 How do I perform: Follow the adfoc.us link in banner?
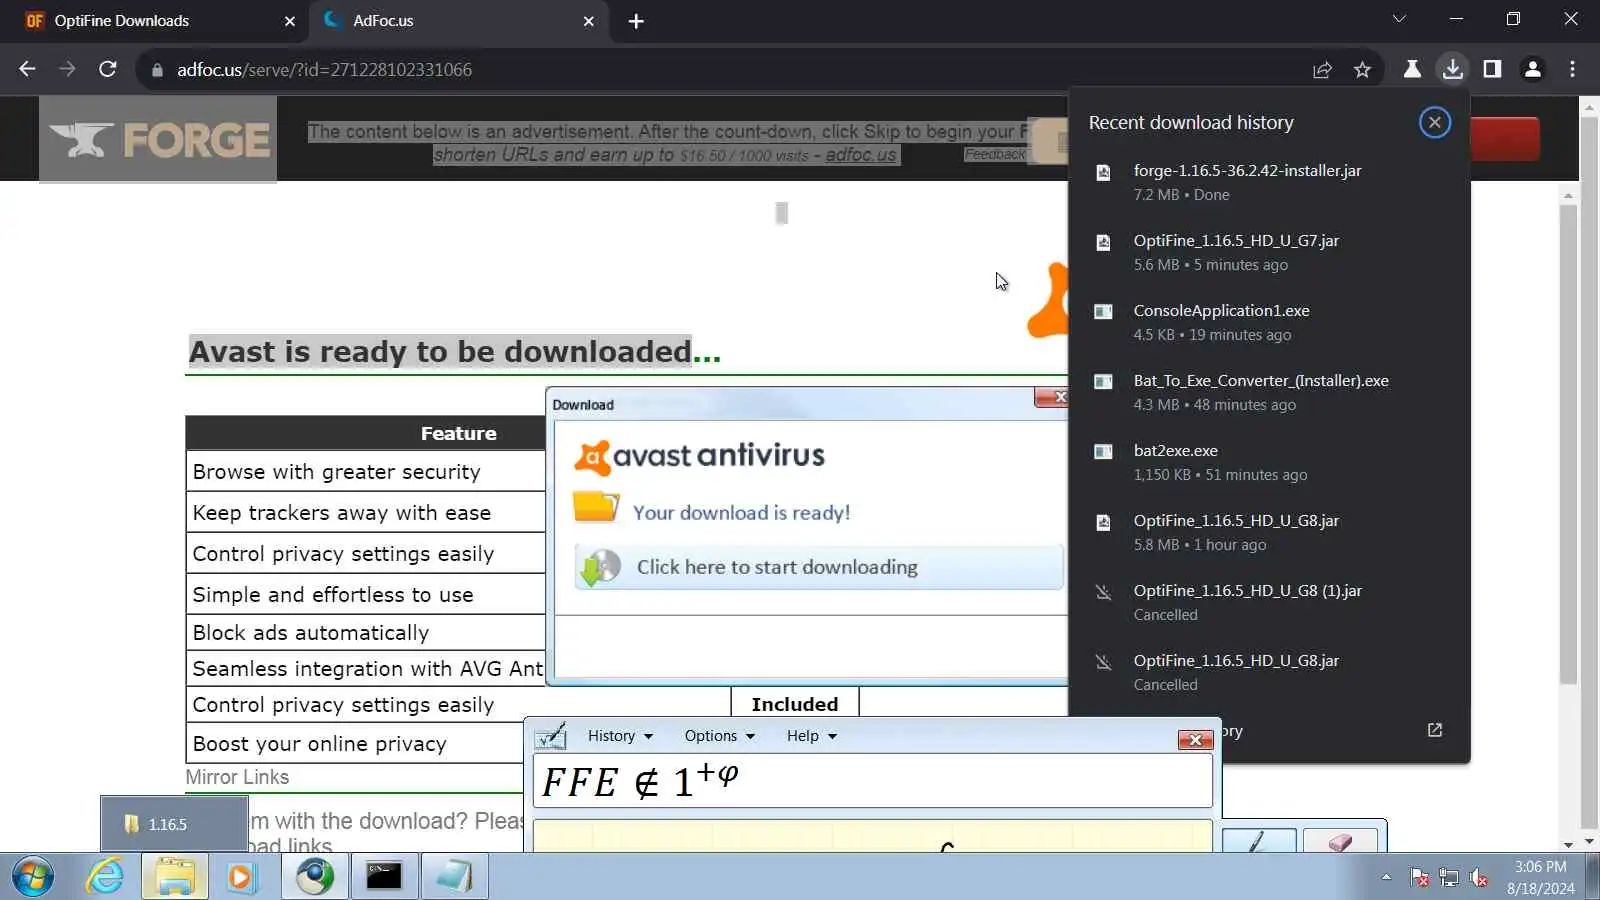click(x=860, y=155)
